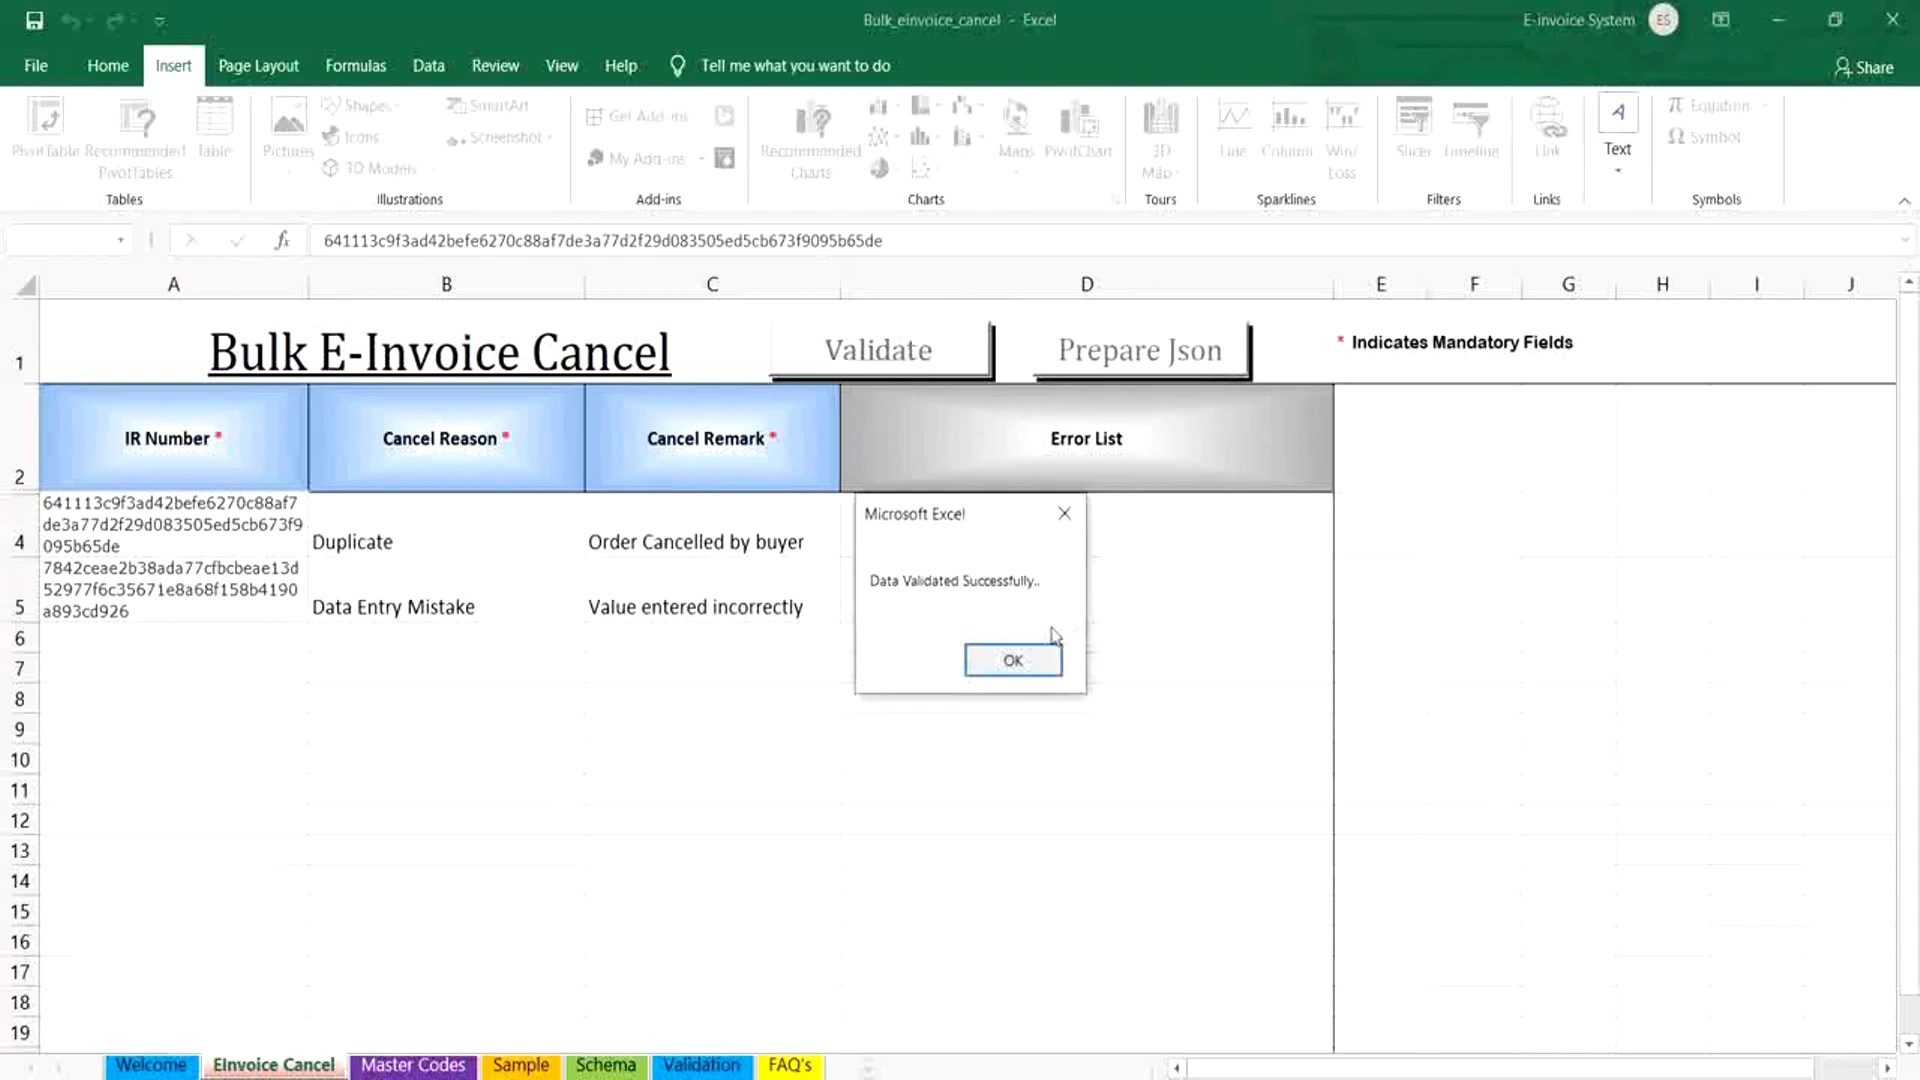The image size is (1920, 1080).
Task: Click the formula bar text
Action: (x=602, y=241)
